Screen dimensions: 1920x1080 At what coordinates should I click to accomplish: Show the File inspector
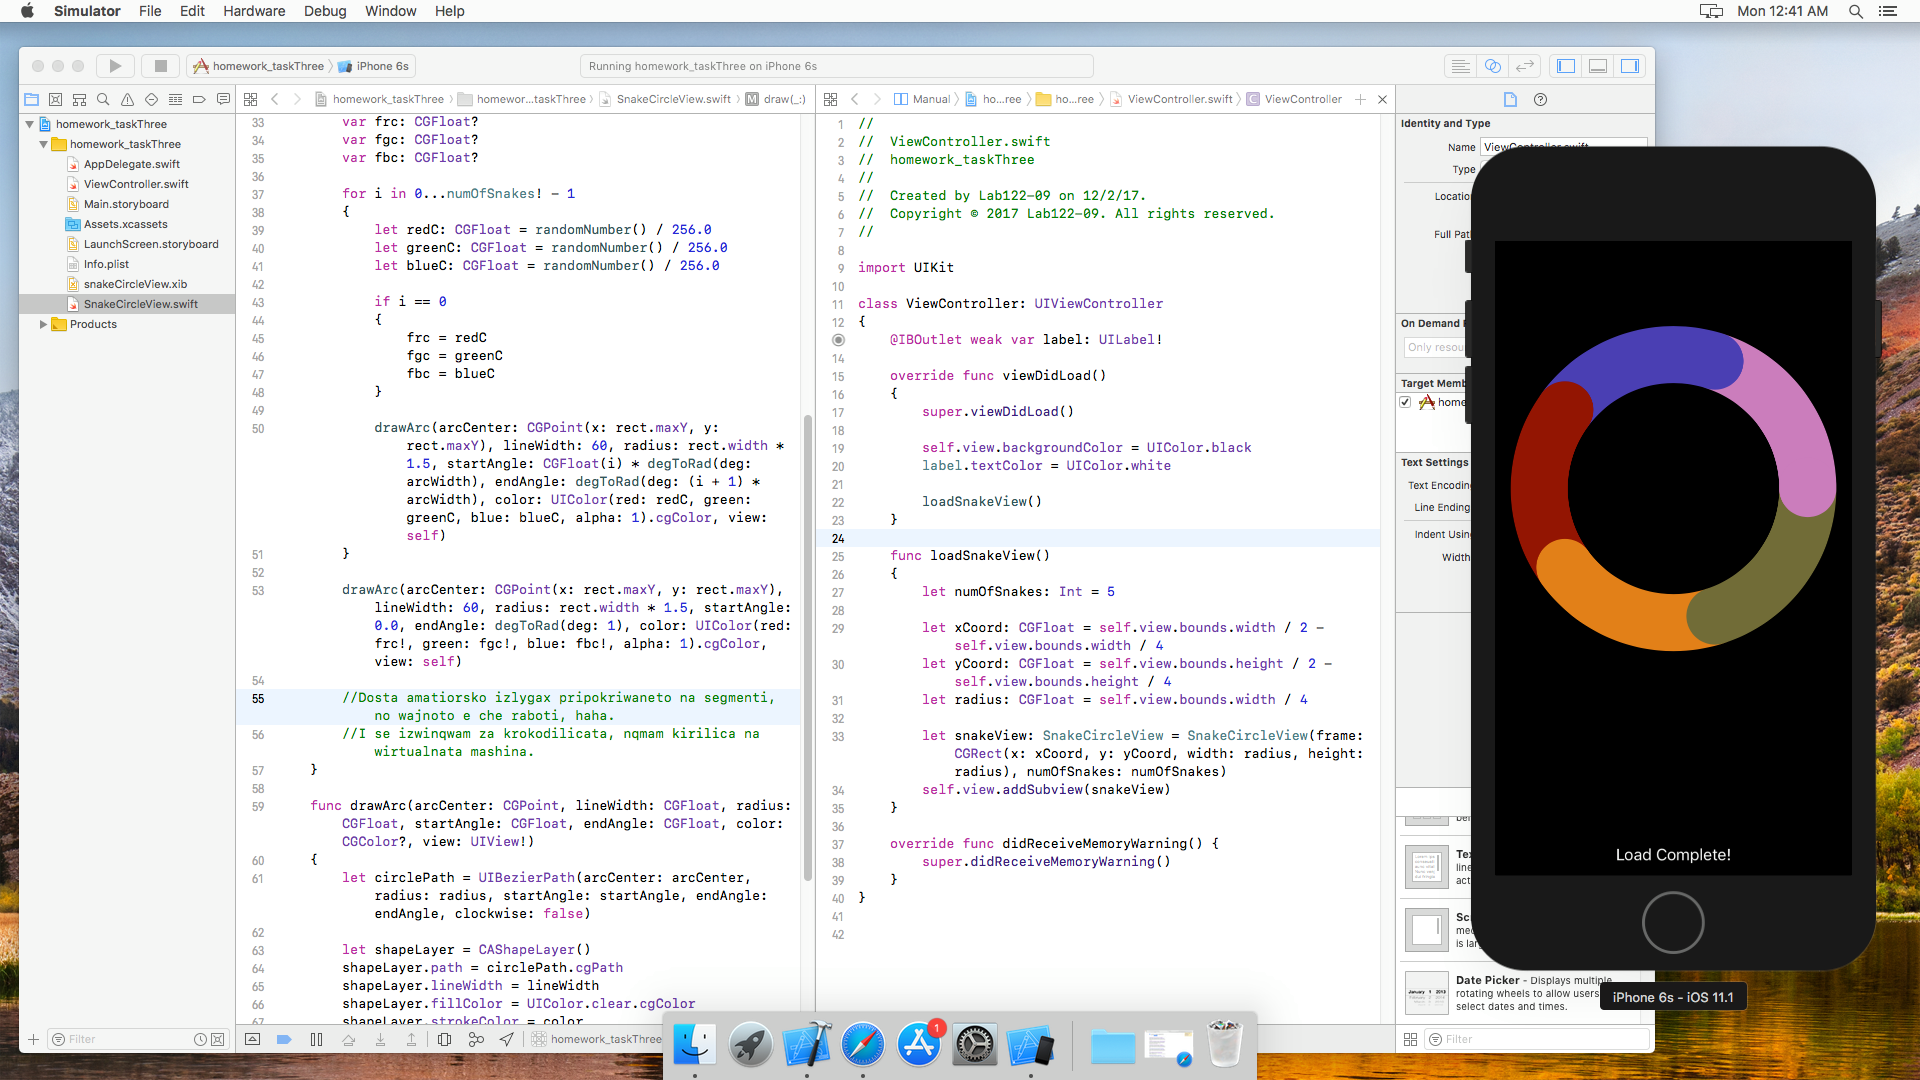pos(1510,99)
